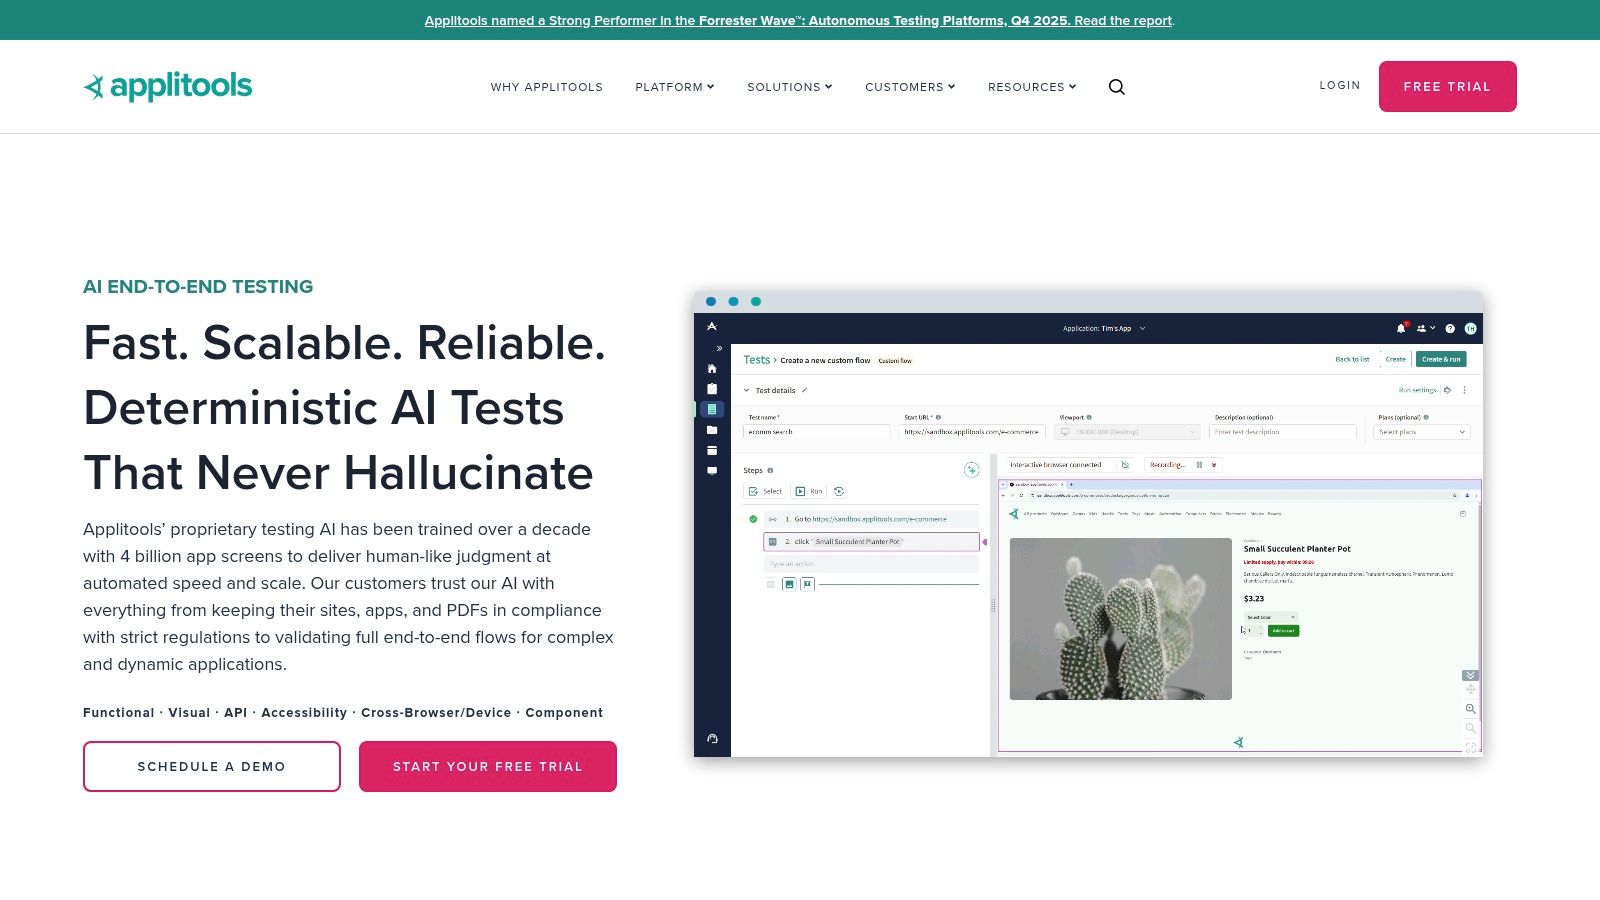Click the home icon in demo app sidebar
The width and height of the screenshot is (1600, 900).
712,368
